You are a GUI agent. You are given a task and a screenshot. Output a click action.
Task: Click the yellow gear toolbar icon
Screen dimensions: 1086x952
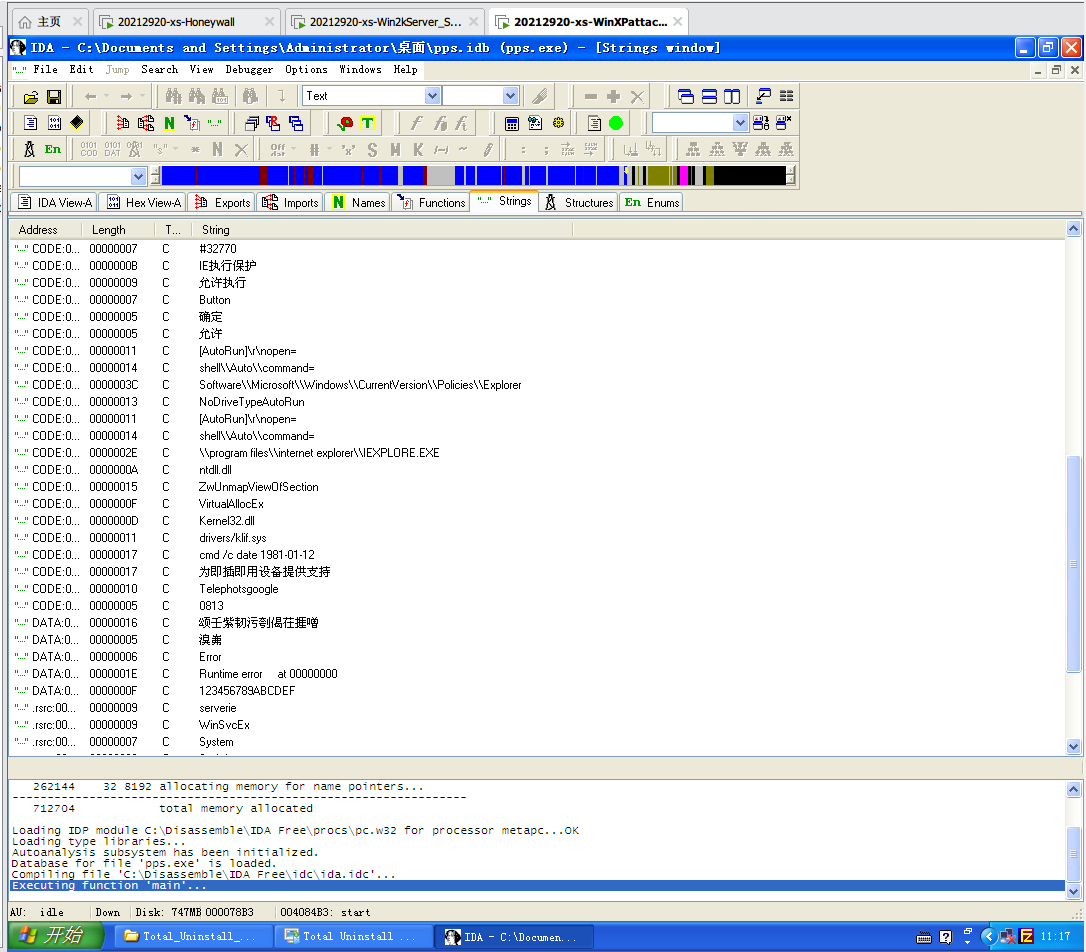558,123
